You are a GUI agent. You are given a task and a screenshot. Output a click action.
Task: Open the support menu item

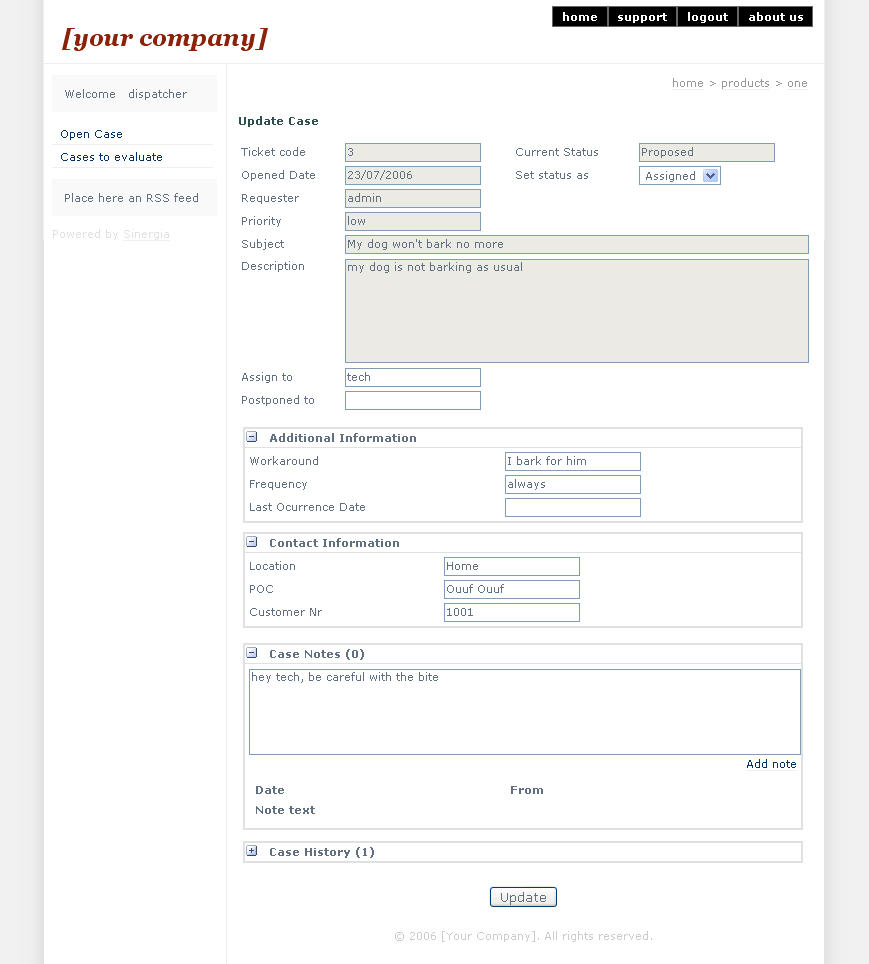[642, 17]
